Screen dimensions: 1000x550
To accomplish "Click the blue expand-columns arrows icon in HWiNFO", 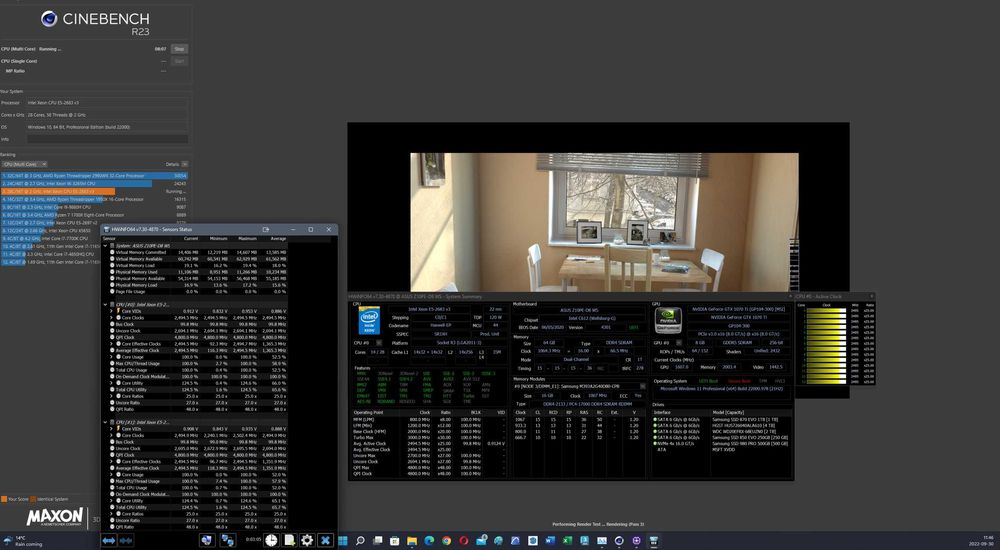I will tap(109, 540).
